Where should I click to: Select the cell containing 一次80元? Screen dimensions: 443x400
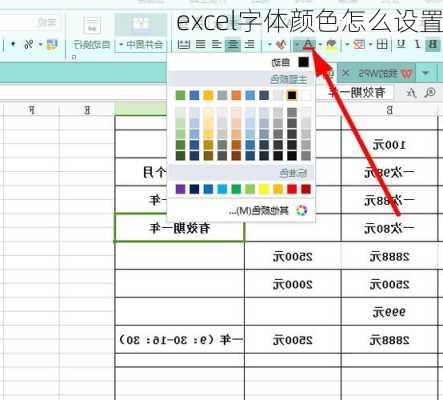pos(389,228)
